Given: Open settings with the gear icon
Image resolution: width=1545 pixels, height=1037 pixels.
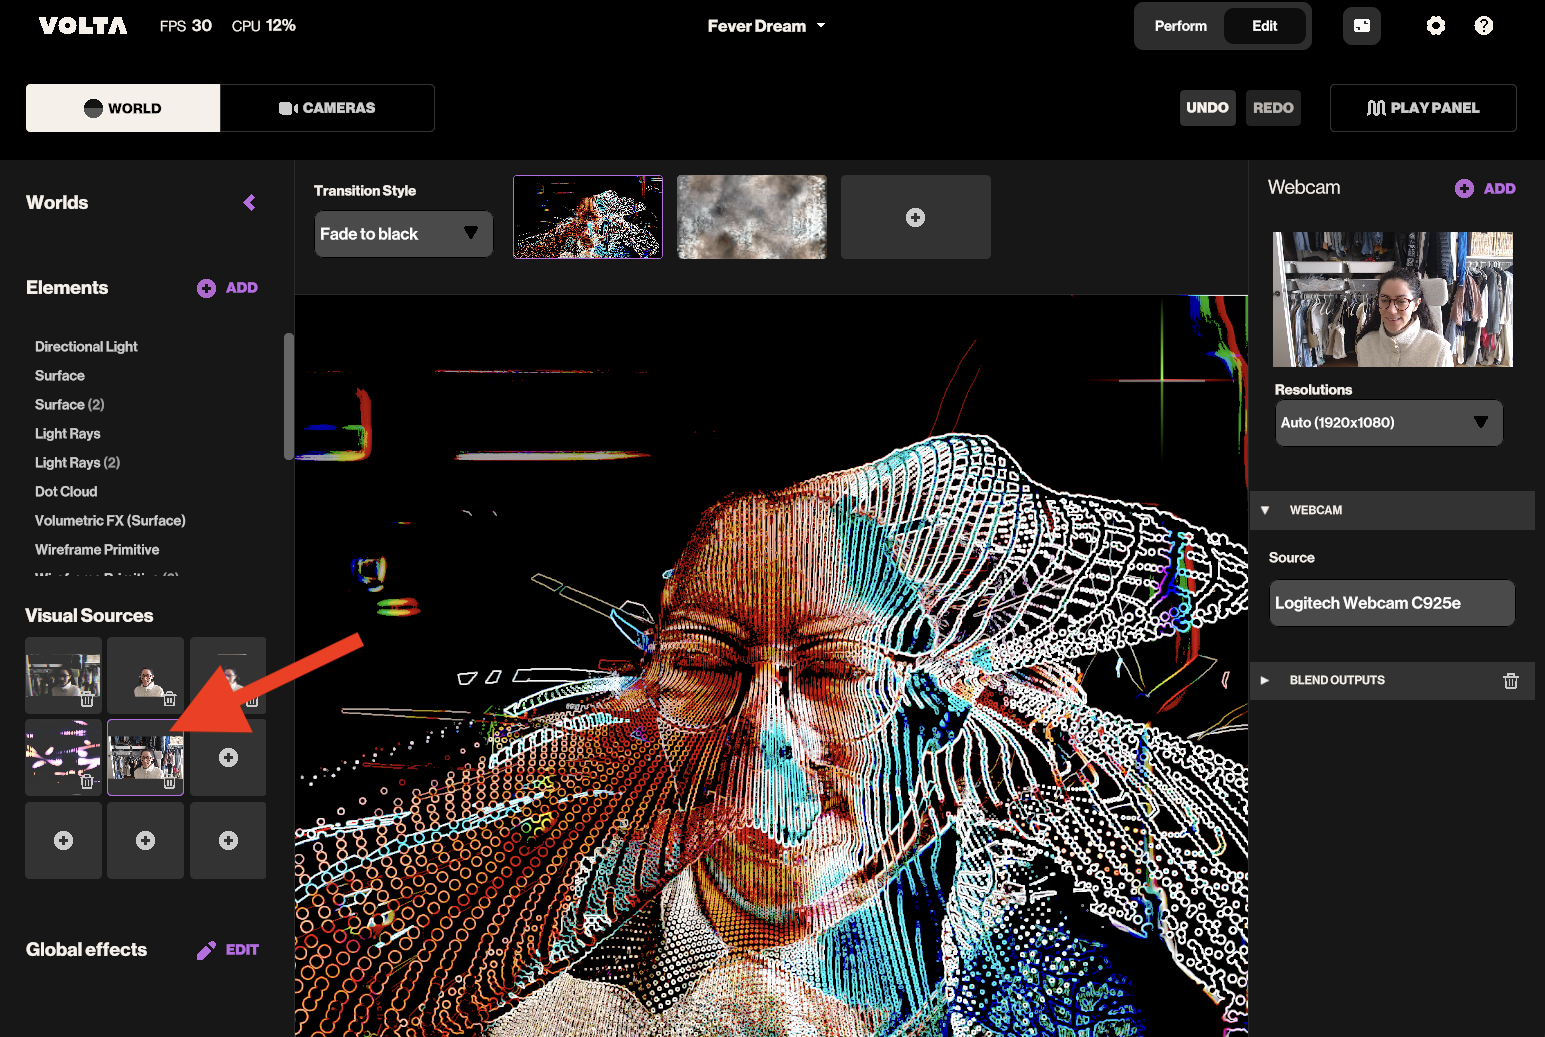Looking at the screenshot, I should click(1435, 26).
